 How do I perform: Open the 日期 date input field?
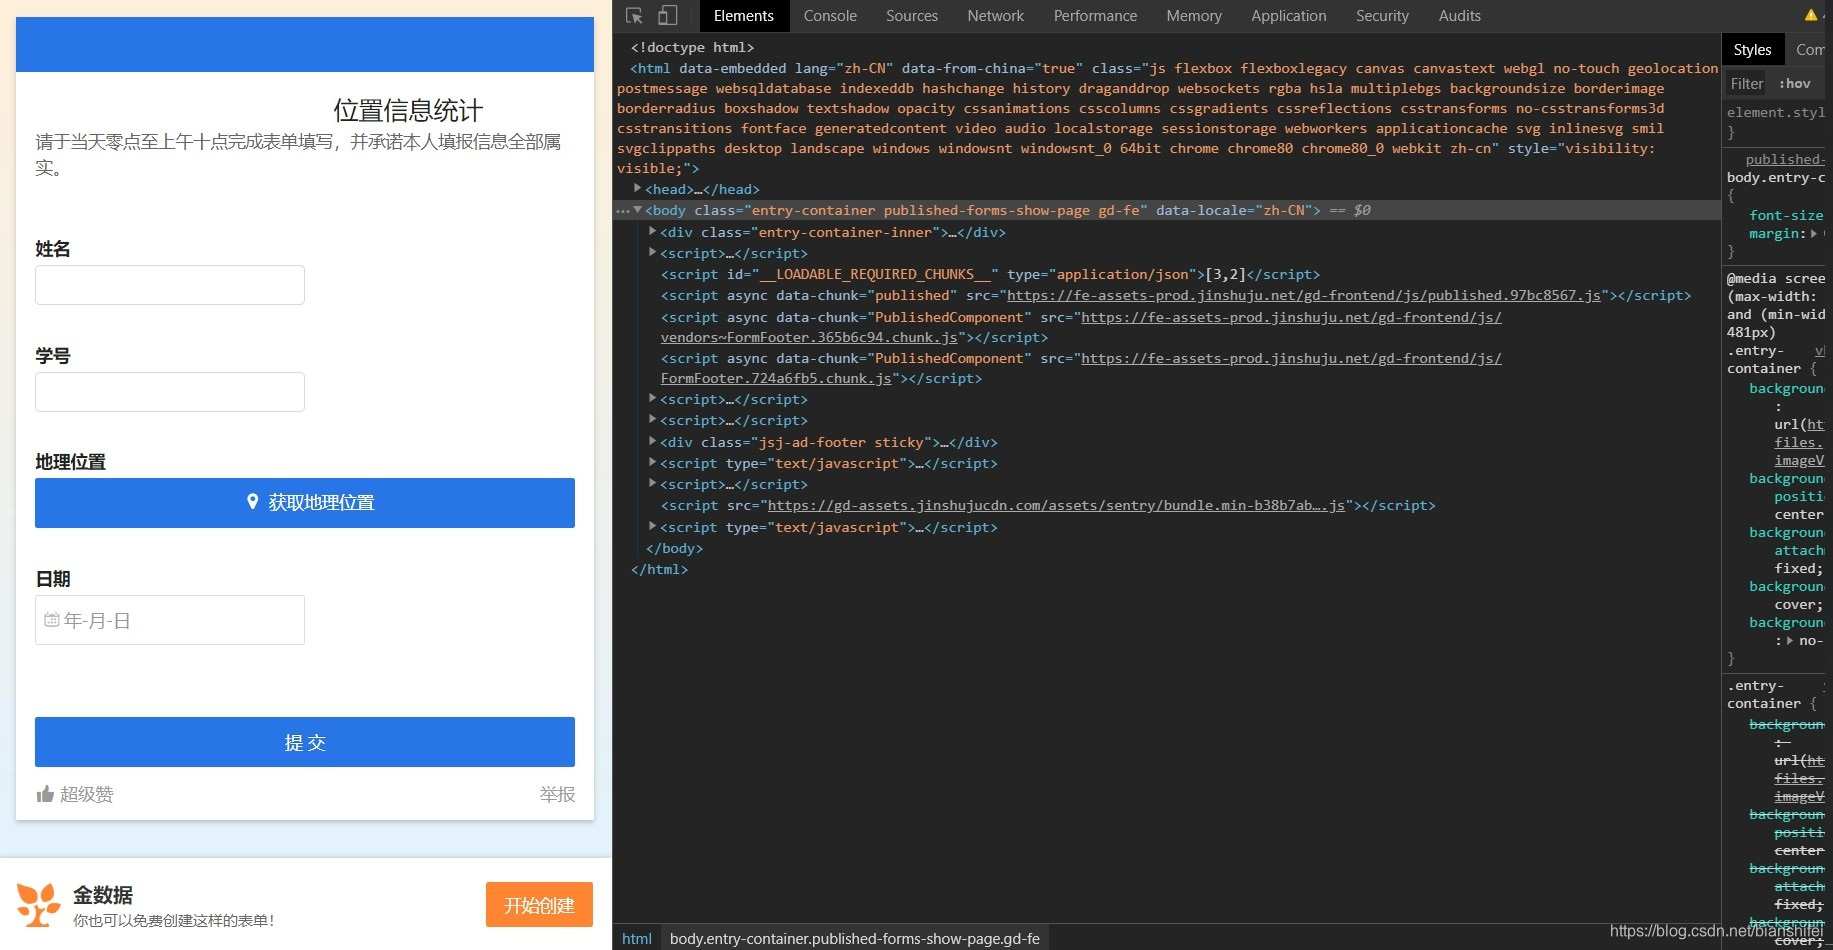pyautogui.click(x=170, y=620)
